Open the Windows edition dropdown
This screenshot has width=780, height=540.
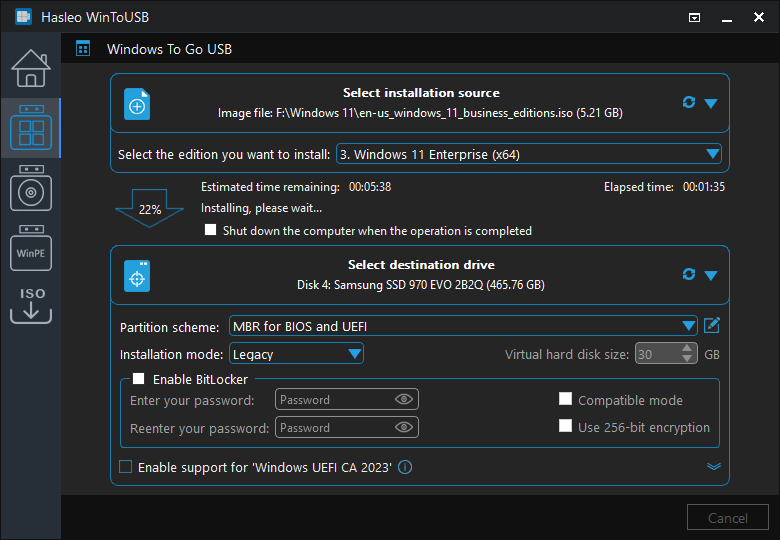[529, 154]
